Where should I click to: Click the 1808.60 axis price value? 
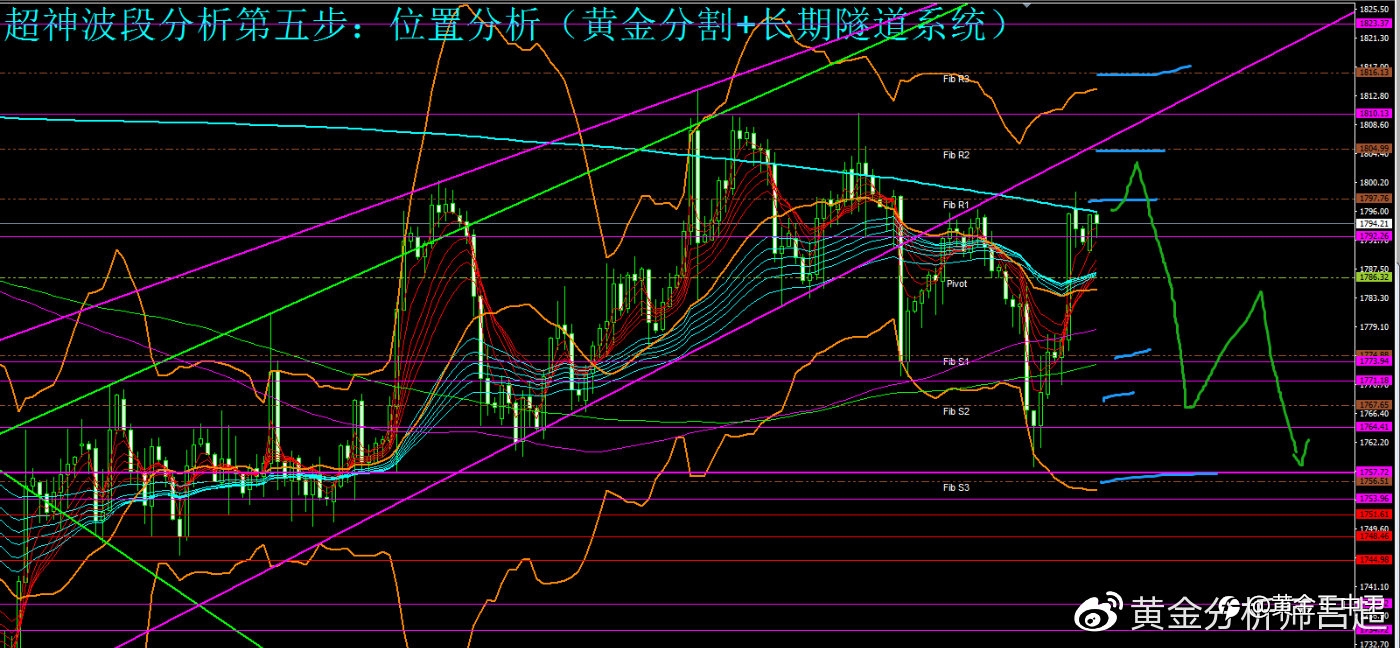tap(1374, 125)
